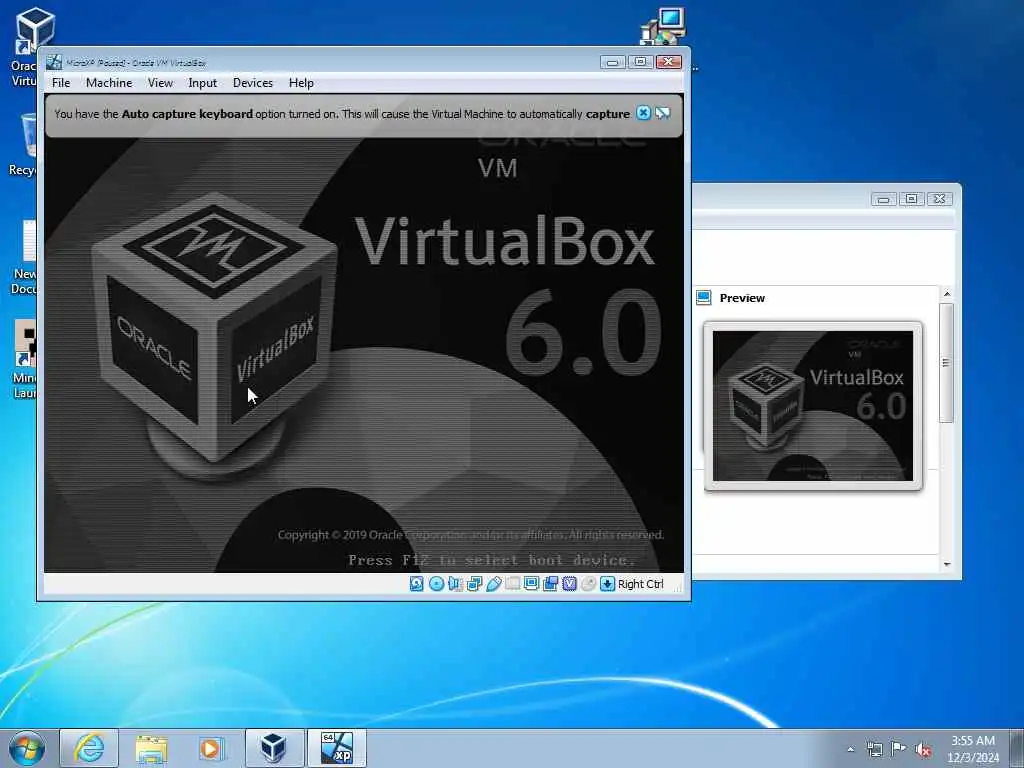1024x768 pixels.
Task: Click the scrollbar thumb in Manager details pane
Action: click(x=946, y=362)
